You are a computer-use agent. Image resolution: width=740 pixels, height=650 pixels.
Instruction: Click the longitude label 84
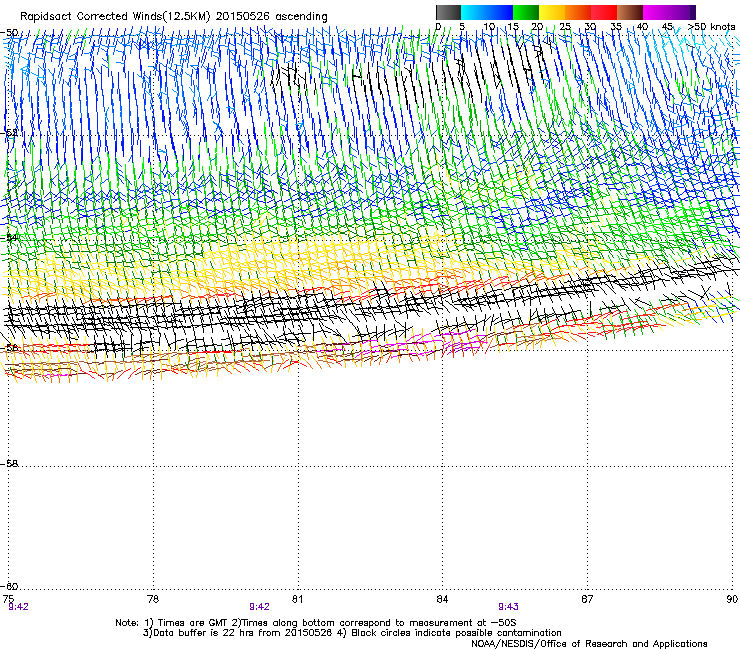point(442,599)
